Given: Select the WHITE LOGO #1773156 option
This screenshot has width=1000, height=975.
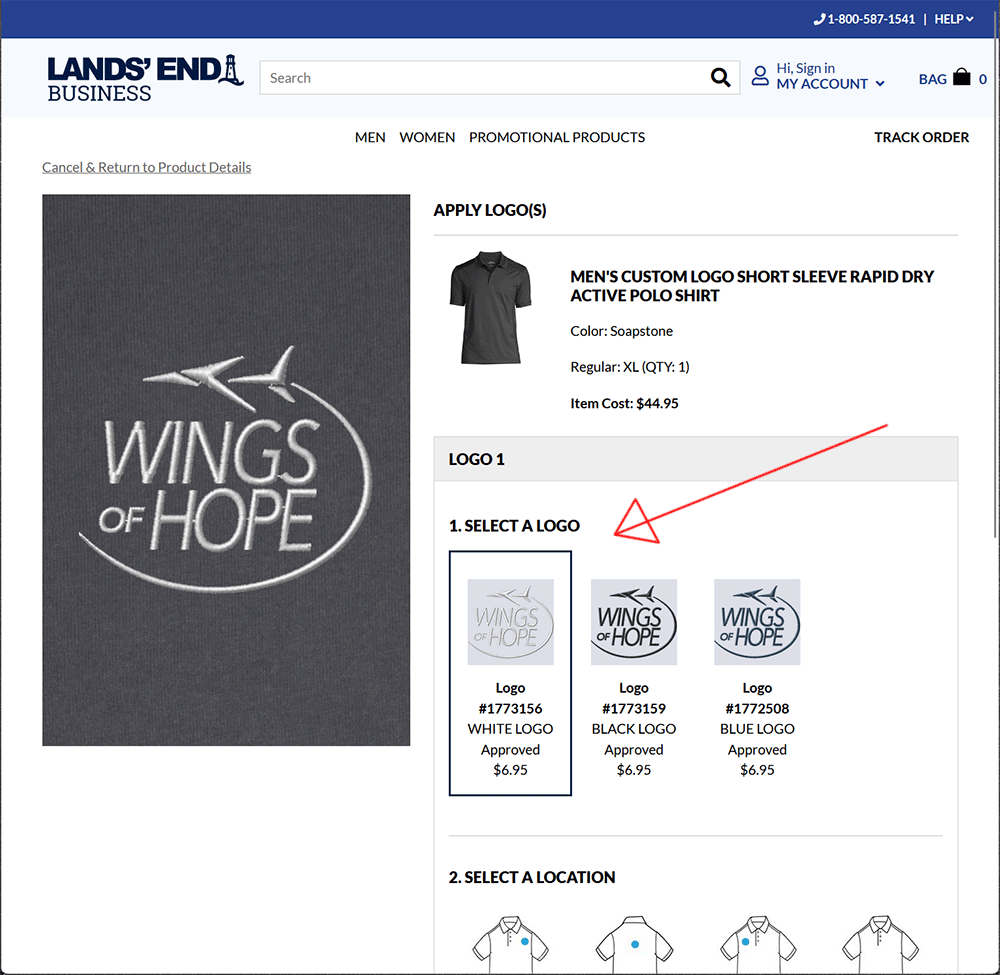Looking at the screenshot, I should pyautogui.click(x=510, y=673).
